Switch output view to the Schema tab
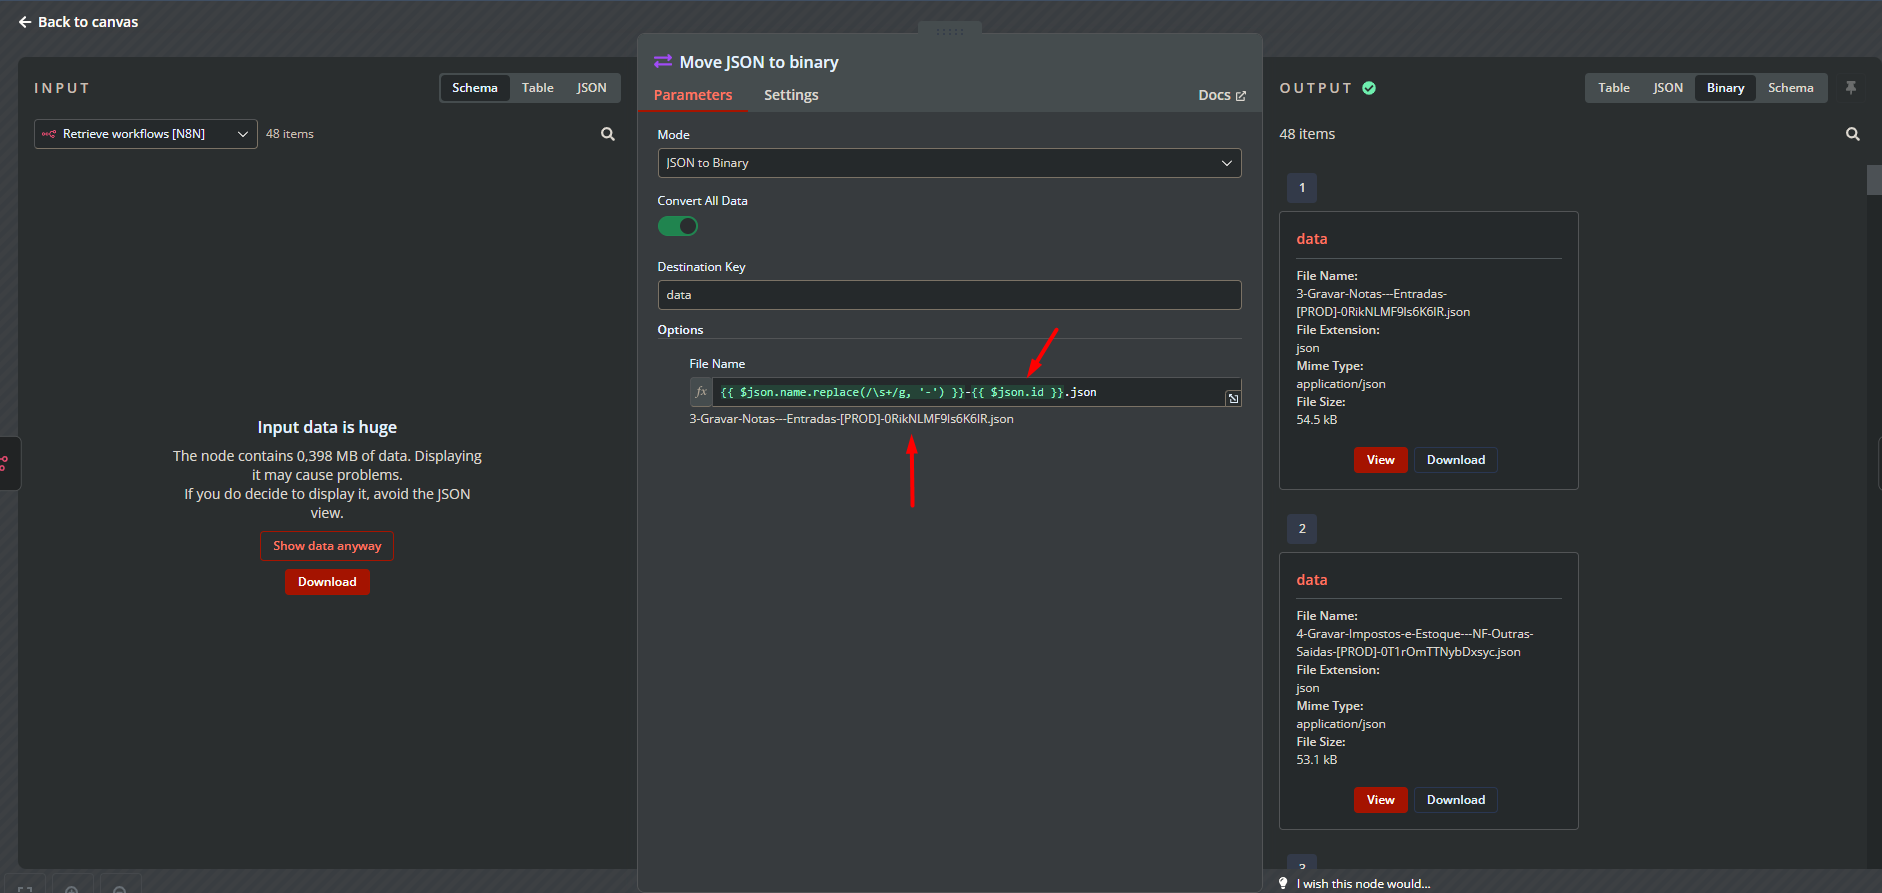This screenshot has height=893, width=1882. (x=1791, y=88)
